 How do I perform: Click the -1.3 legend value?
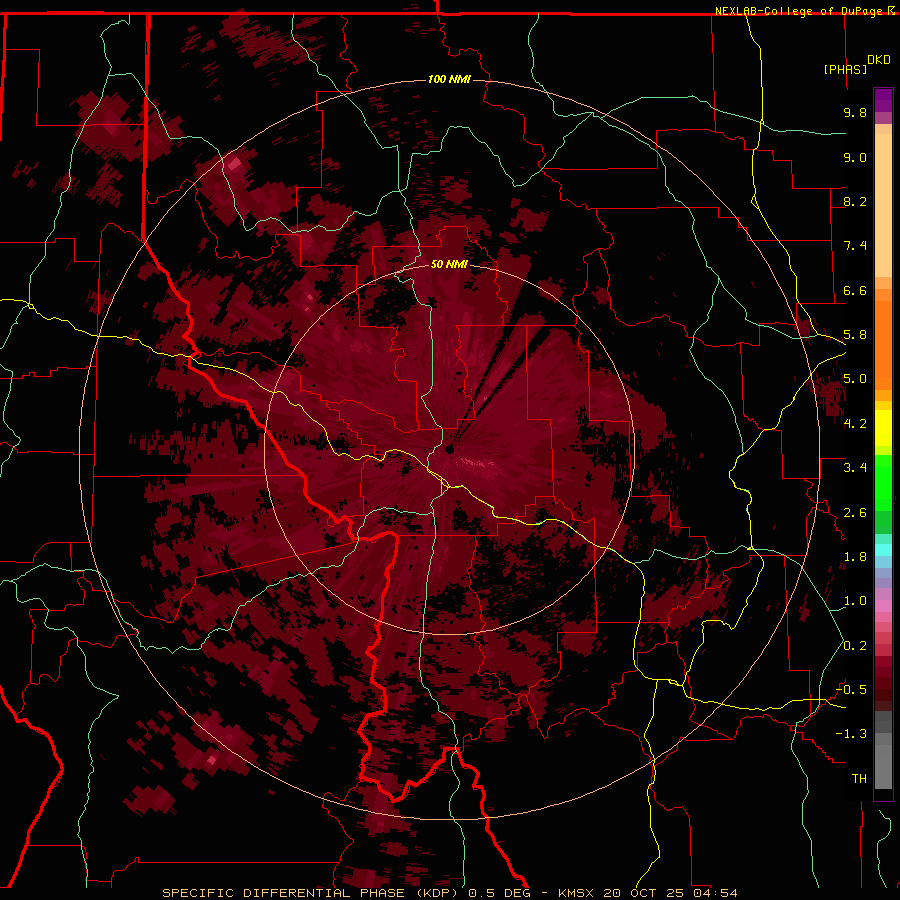[851, 734]
